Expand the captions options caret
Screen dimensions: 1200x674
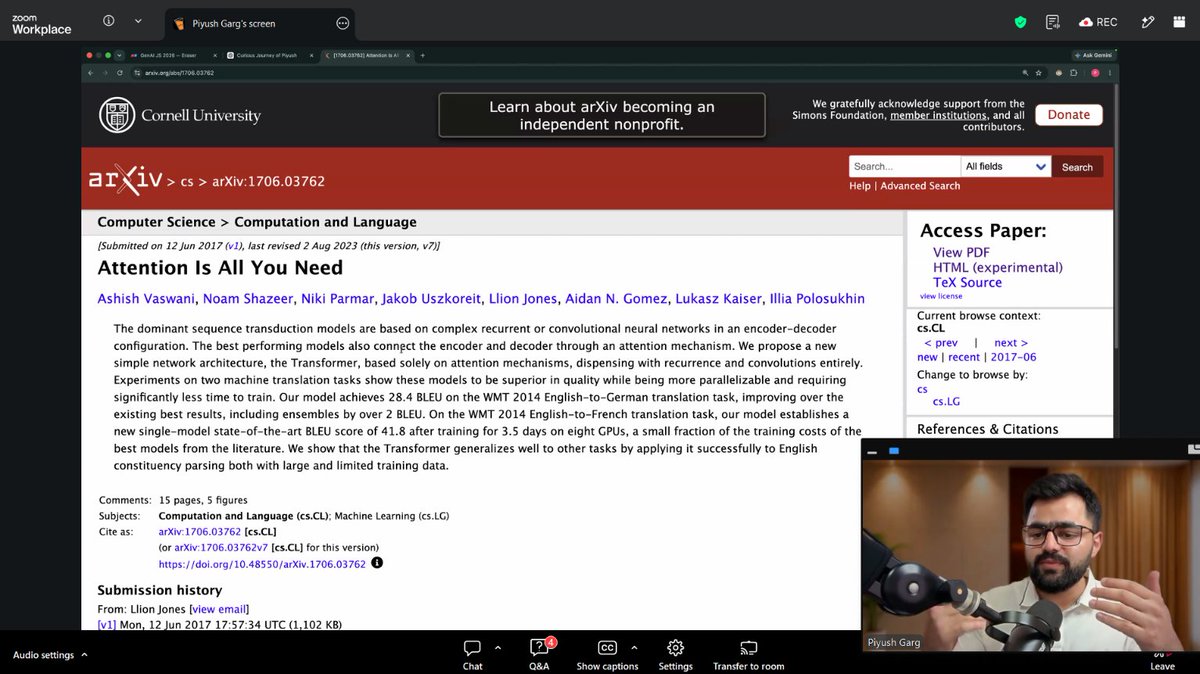634,648
